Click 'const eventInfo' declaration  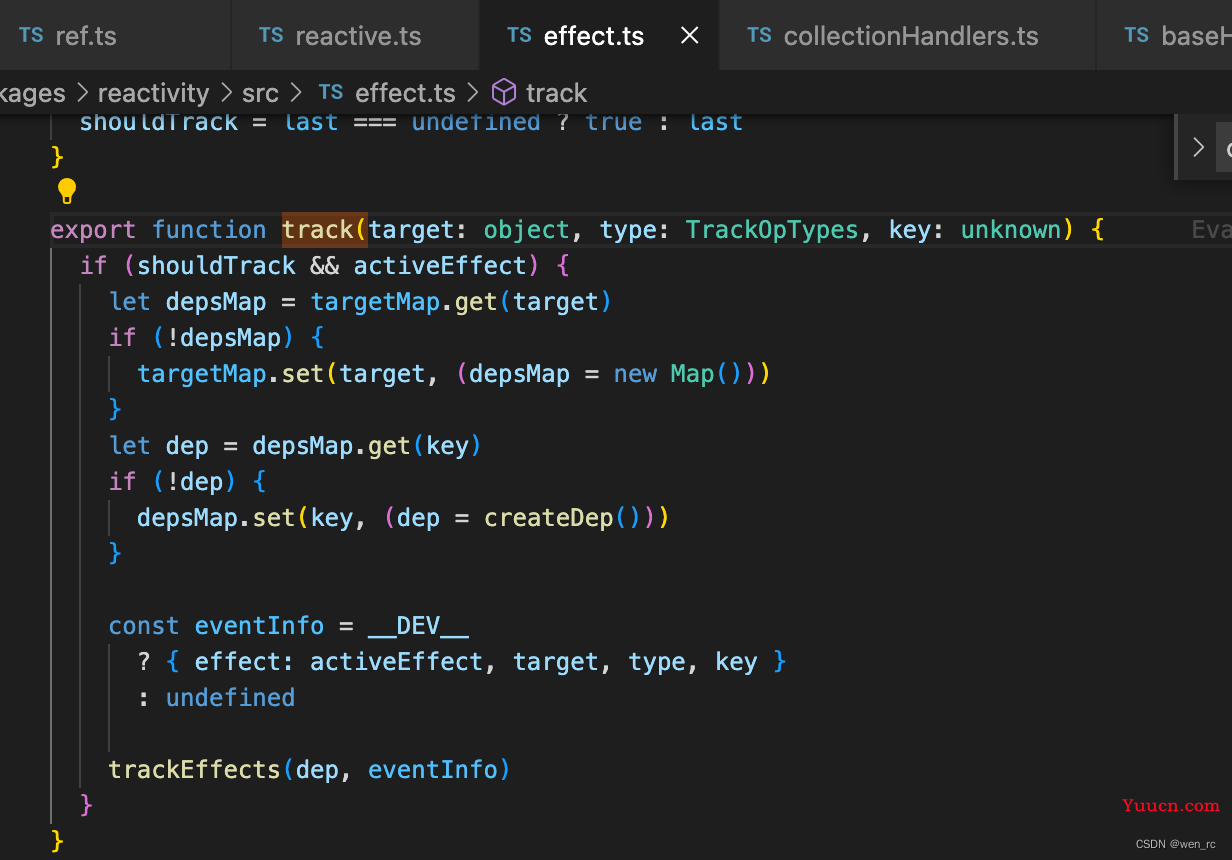point(216,626)
